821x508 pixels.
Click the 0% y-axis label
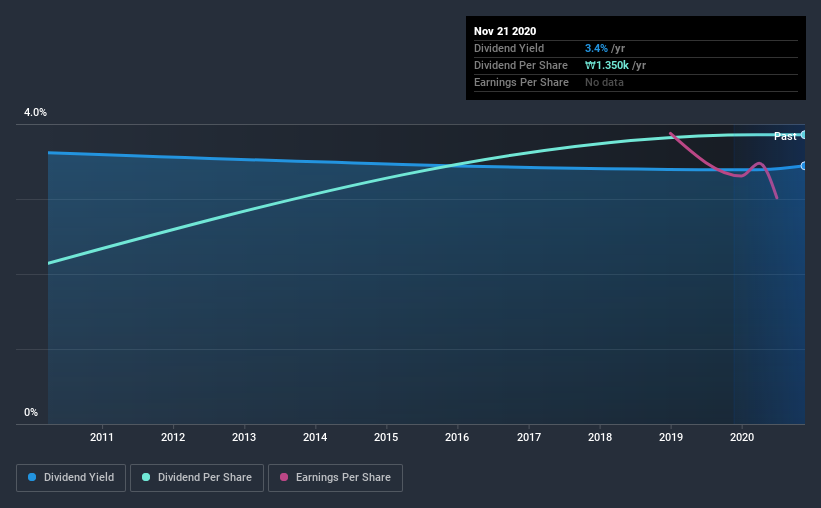31,413
